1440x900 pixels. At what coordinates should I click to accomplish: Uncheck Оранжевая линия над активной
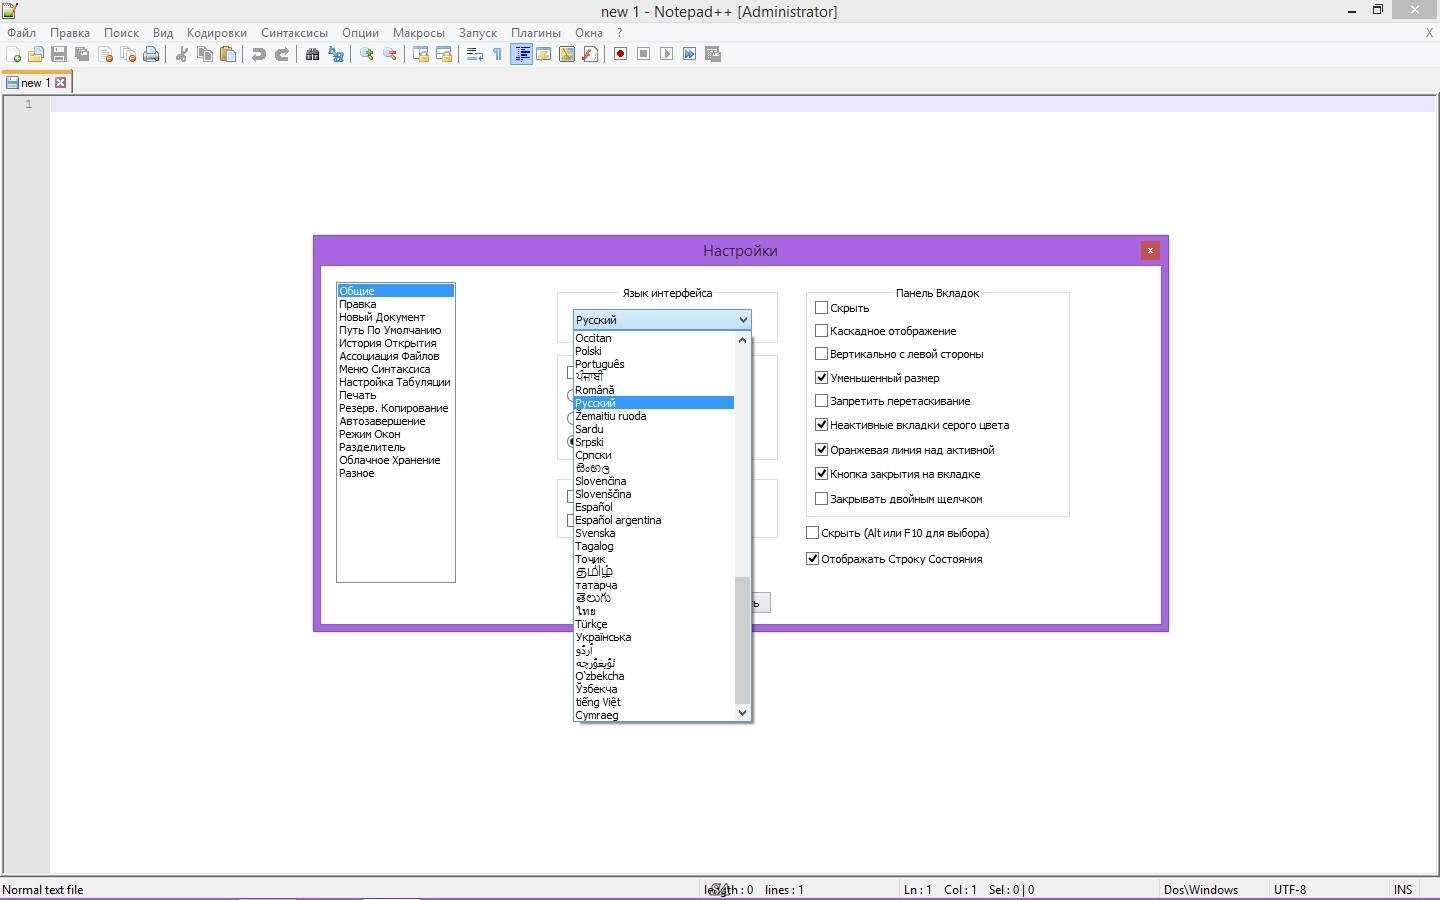click(x=822, y=450)
